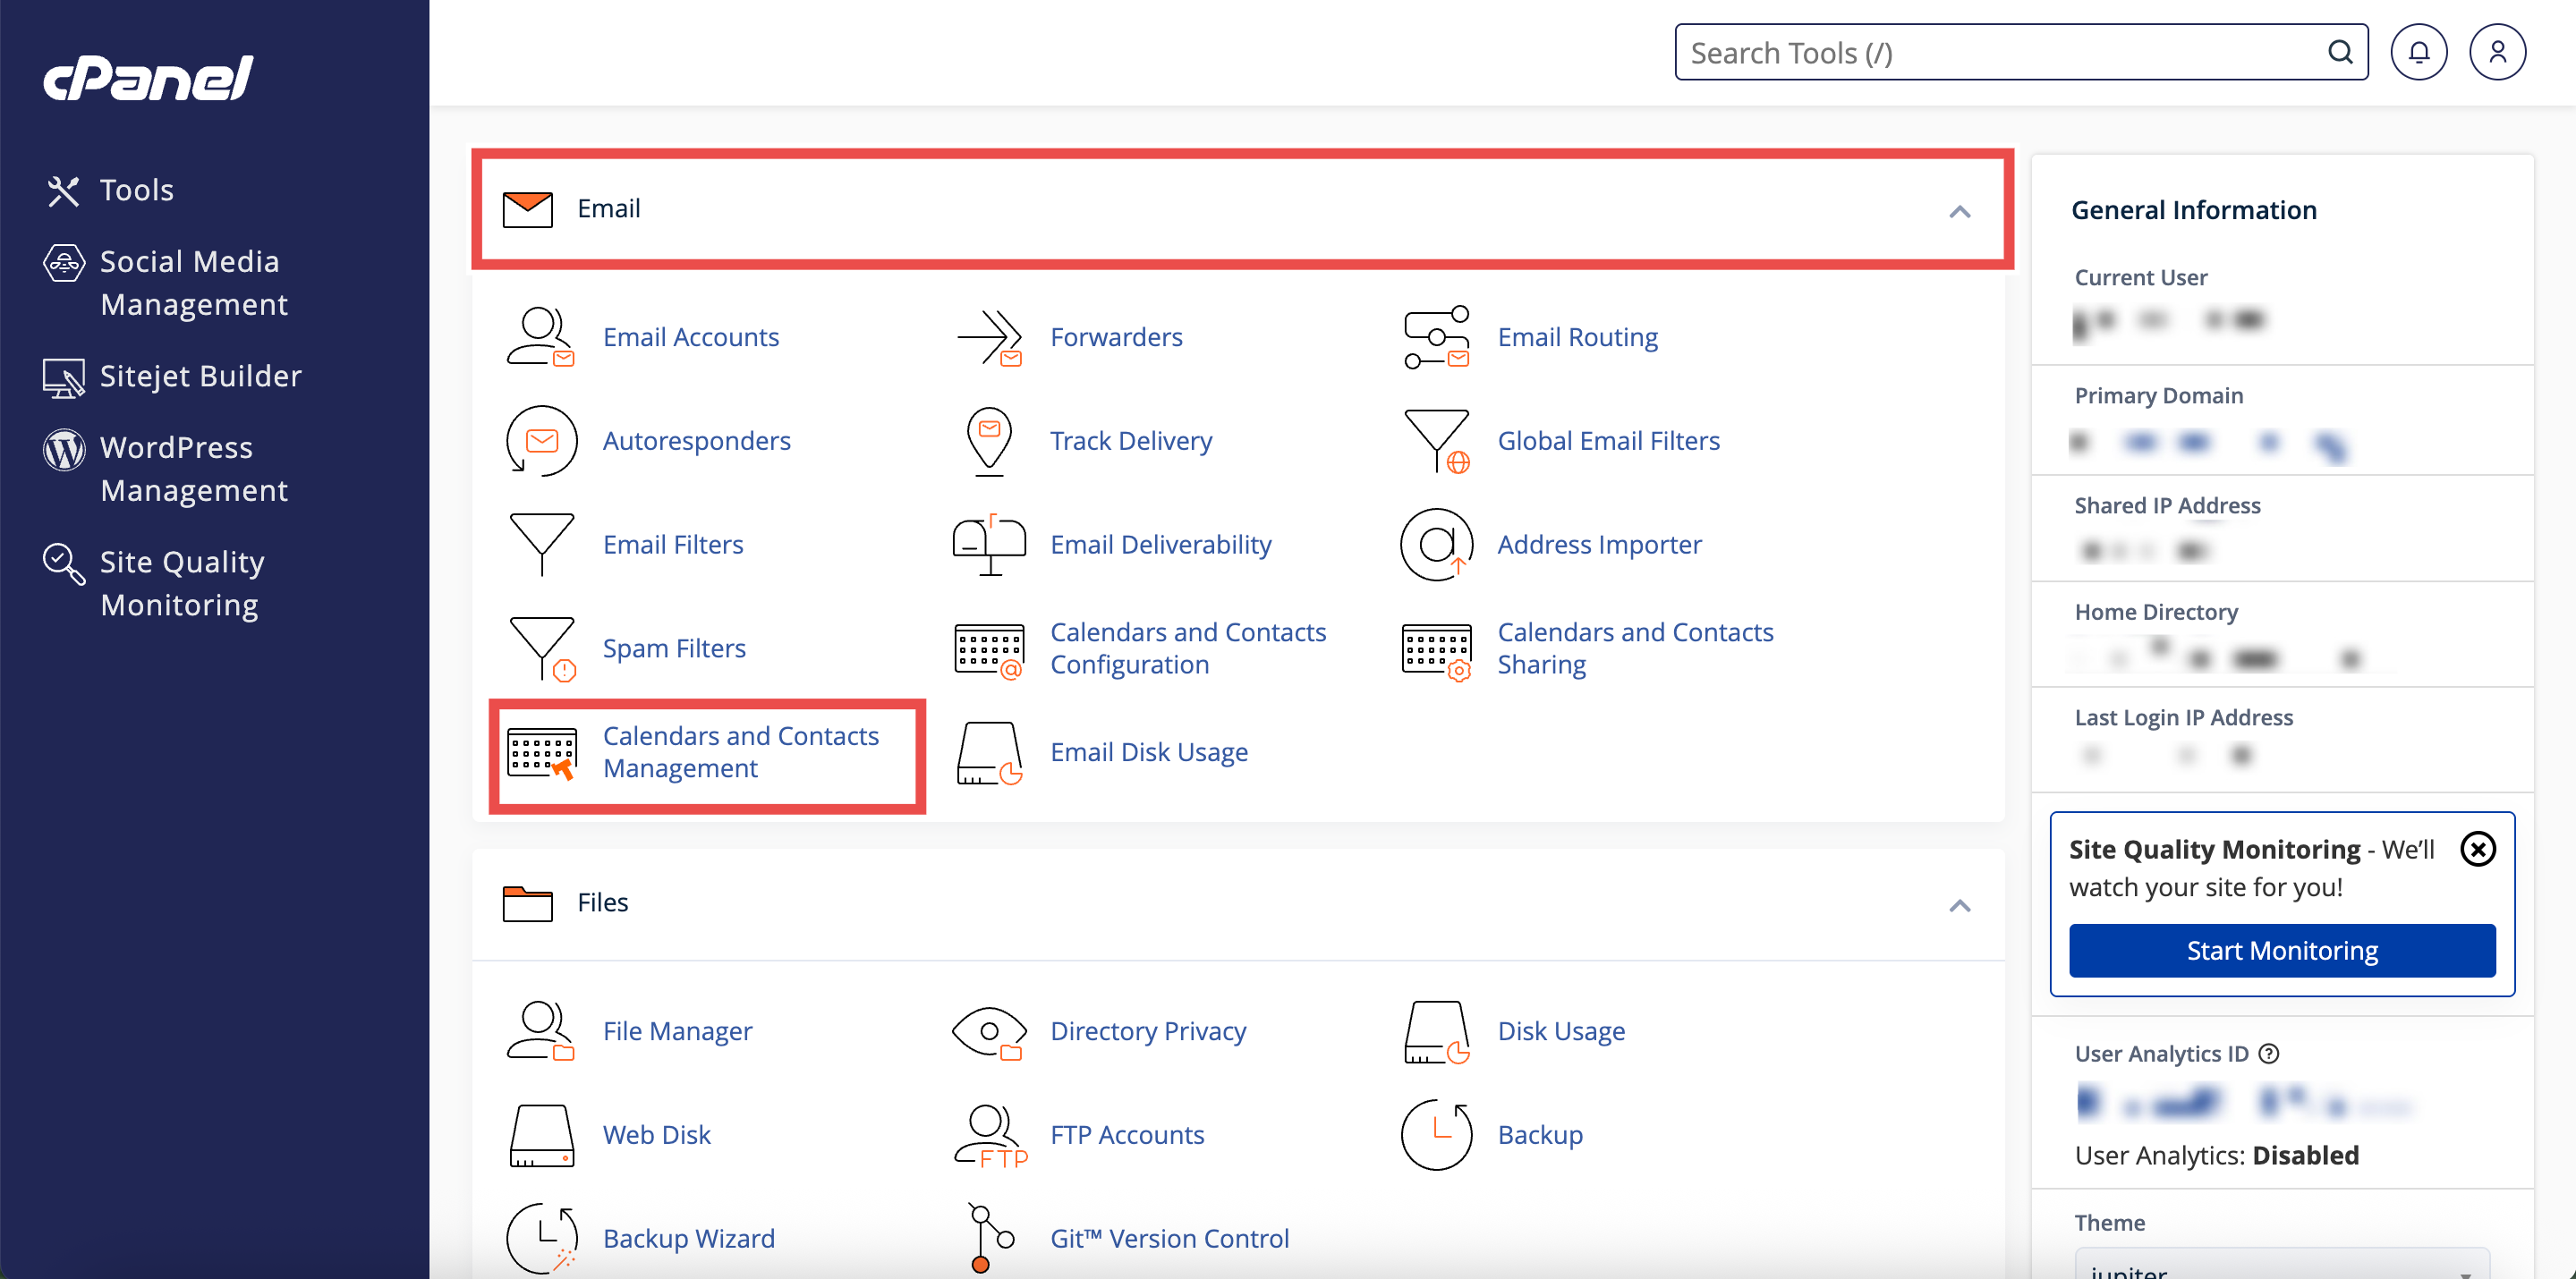Viewport: 2576px width, 1279px height.
Task: Open Calendars and Contacts Management link
Action: coord(740,752)
